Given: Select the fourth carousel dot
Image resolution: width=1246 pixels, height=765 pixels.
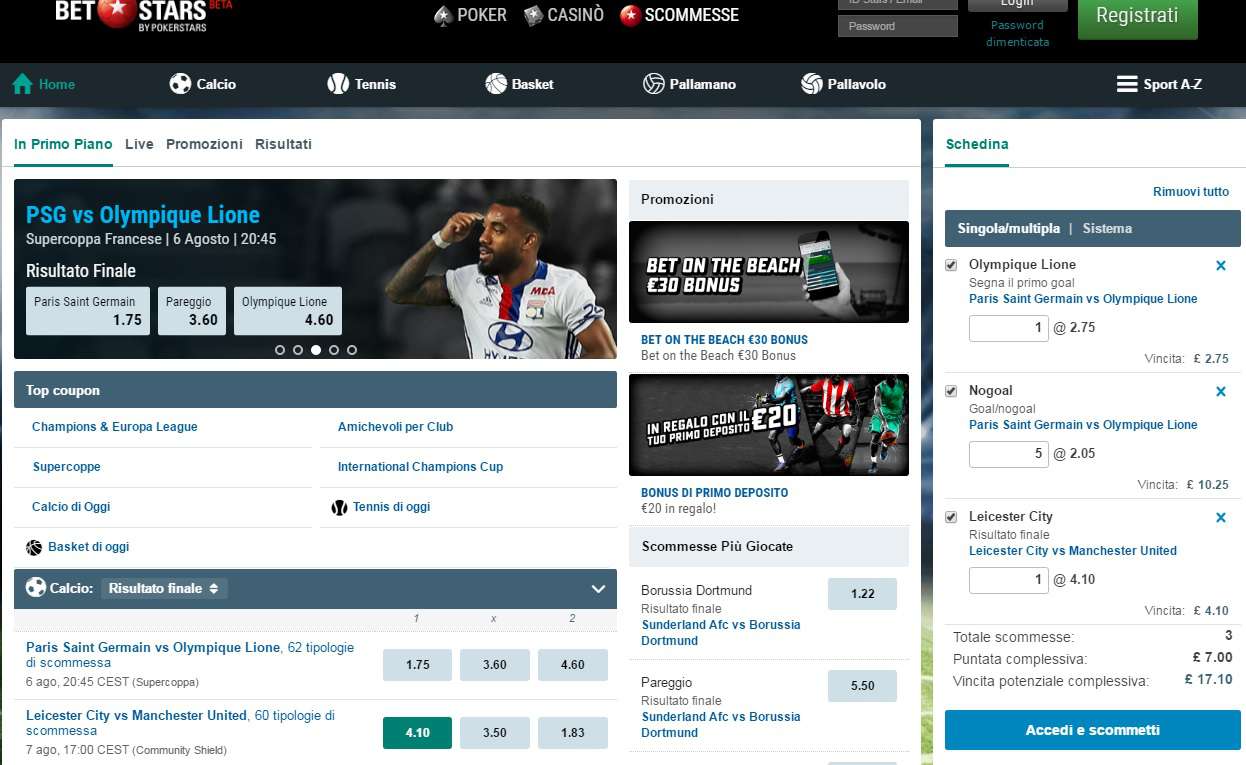Looking at the screenshot, I should (334, 350).
